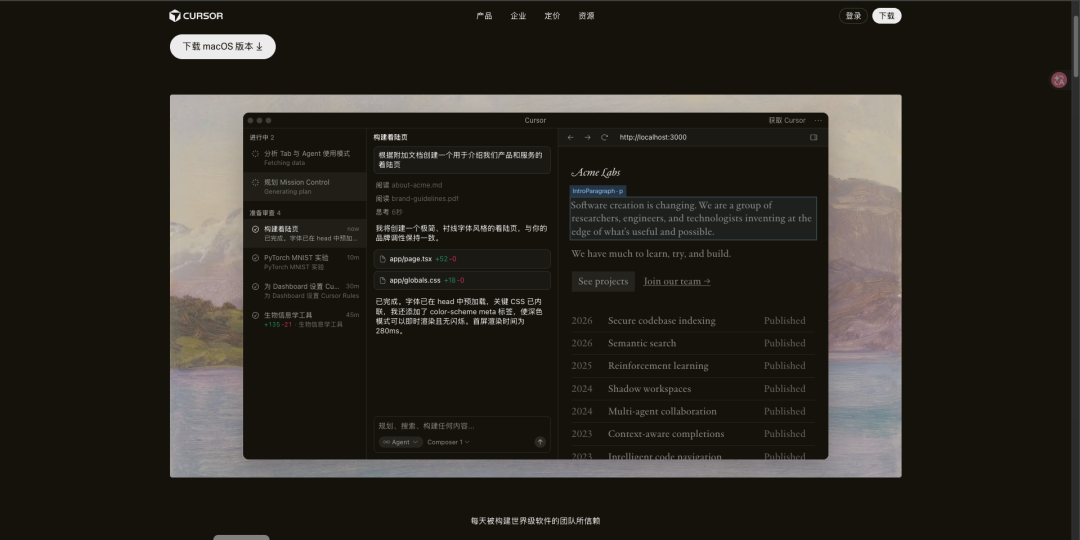Screen dimensions: 1080x540
Task: Click Shadow workspaces row
Action: pos(692,388)
